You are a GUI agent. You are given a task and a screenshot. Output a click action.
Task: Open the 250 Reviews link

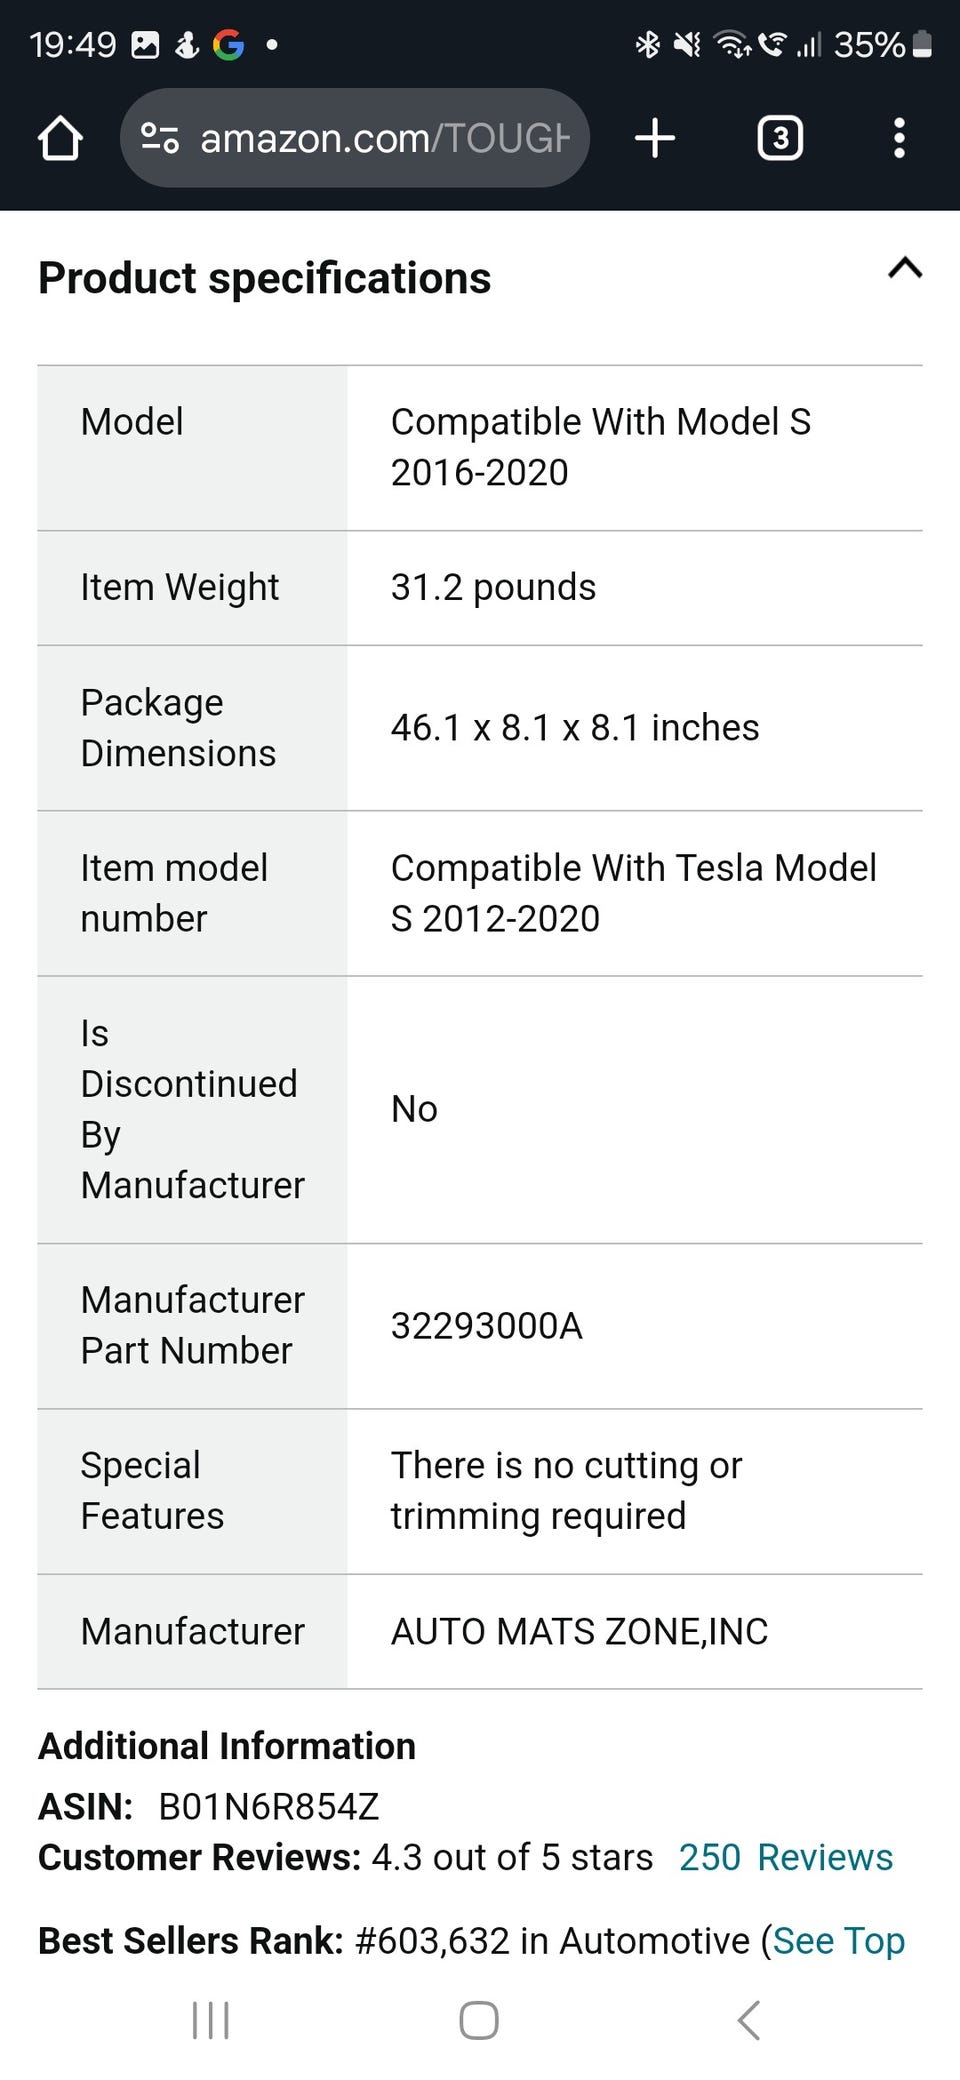pos(786,1857)
